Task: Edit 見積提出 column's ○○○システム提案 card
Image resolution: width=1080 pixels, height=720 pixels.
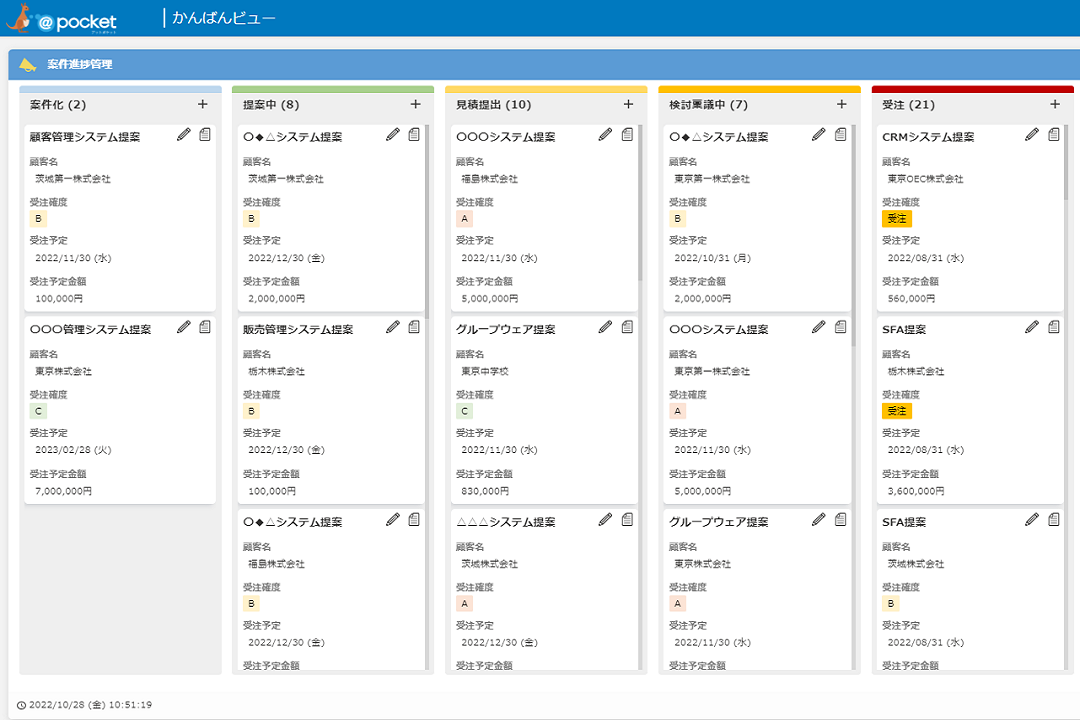Action: click(605, 134)
